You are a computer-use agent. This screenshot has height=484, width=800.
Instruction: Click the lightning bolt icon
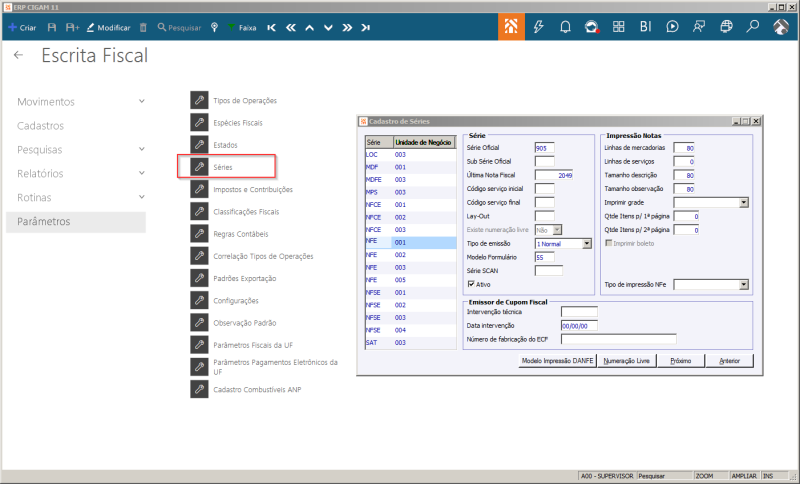point(538,27)
